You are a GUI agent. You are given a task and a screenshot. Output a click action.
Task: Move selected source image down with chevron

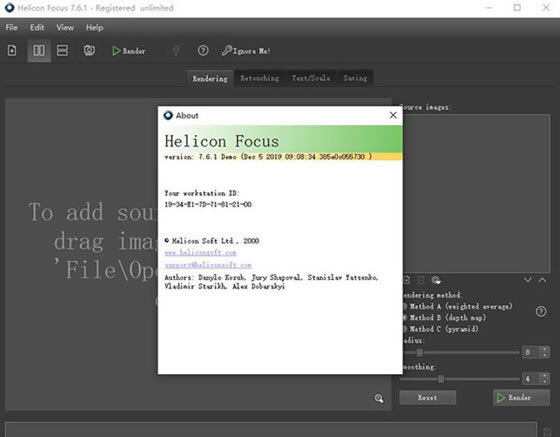(x=528, y=280)
